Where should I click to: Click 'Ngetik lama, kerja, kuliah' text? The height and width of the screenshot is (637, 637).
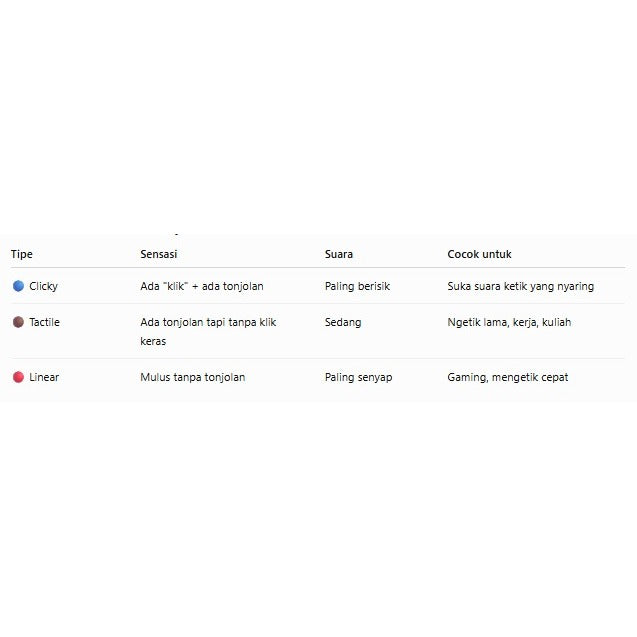509,323
